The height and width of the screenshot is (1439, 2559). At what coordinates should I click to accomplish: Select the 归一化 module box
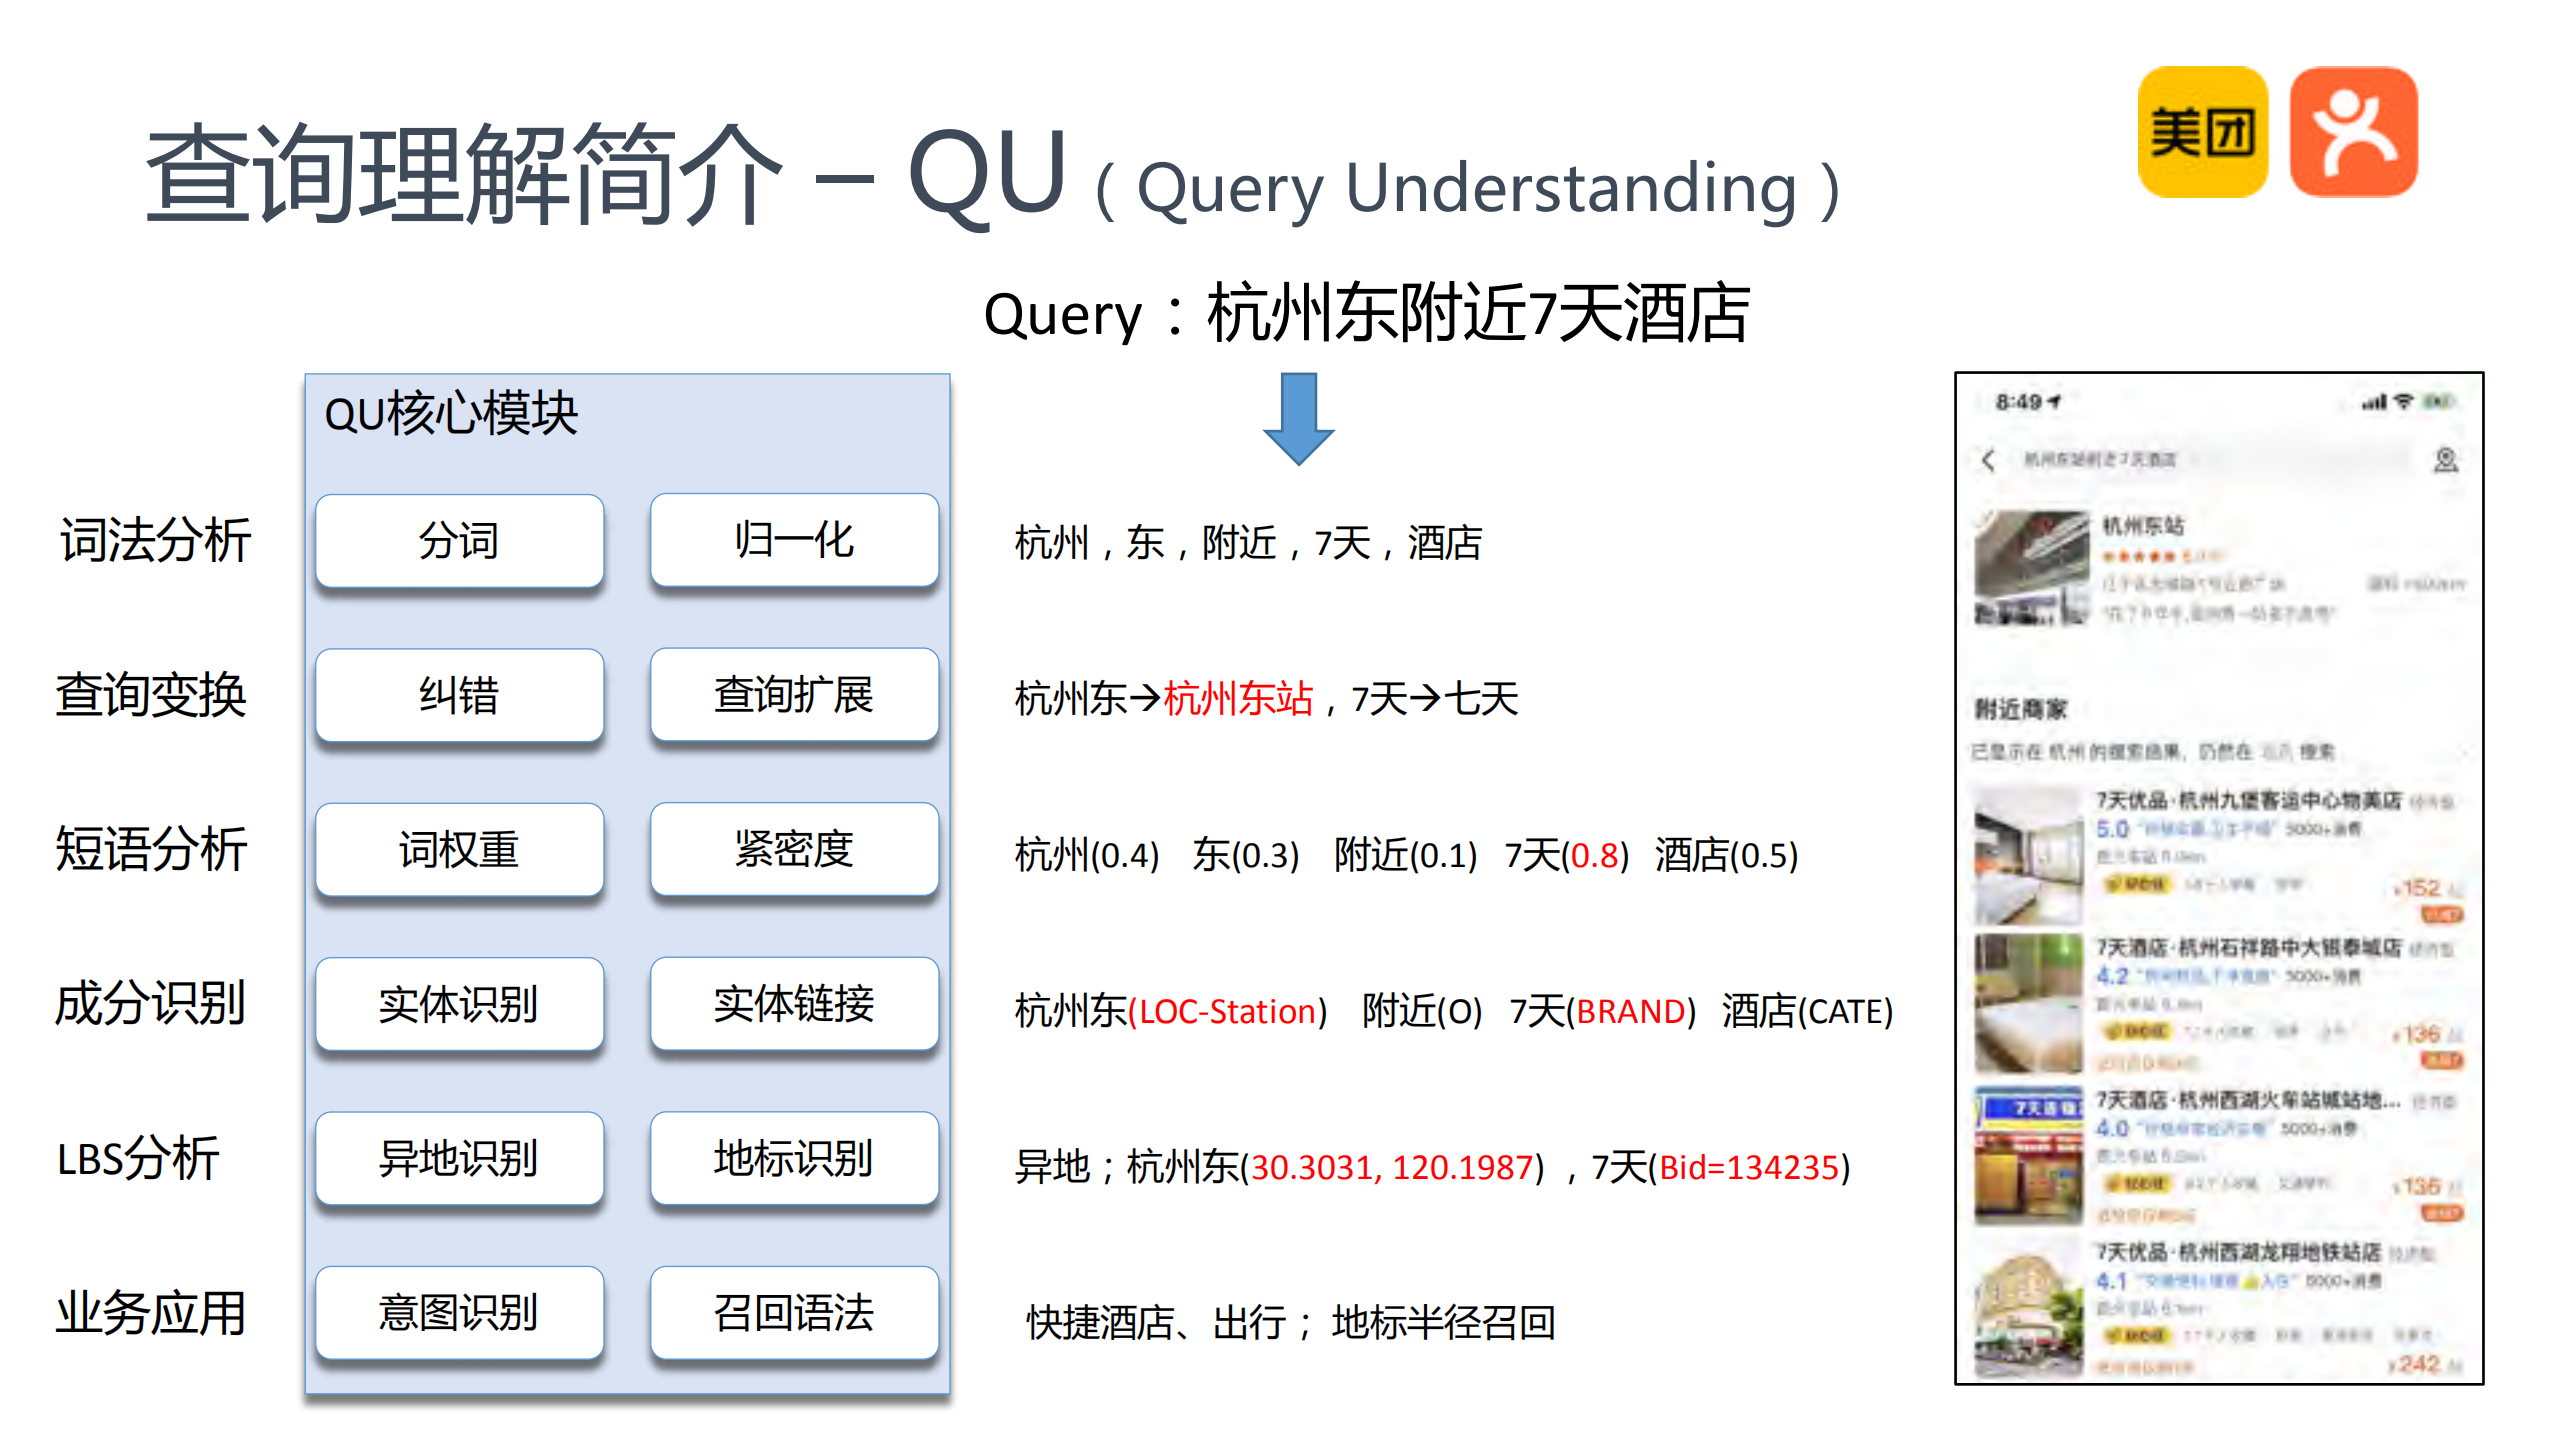(794, 541)
